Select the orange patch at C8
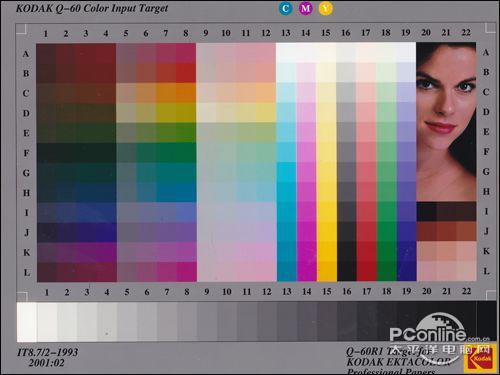Screen dimensions: 500x375 186,93
